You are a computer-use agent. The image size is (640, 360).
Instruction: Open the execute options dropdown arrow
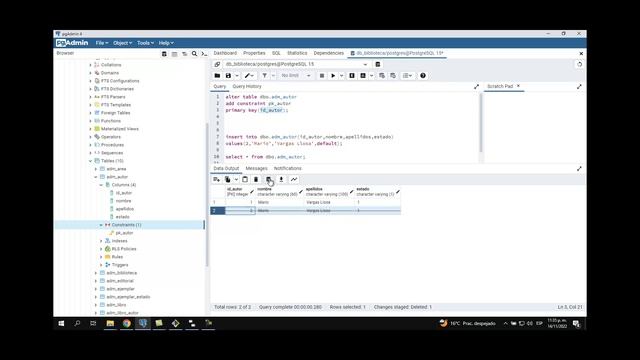point(342,76)
